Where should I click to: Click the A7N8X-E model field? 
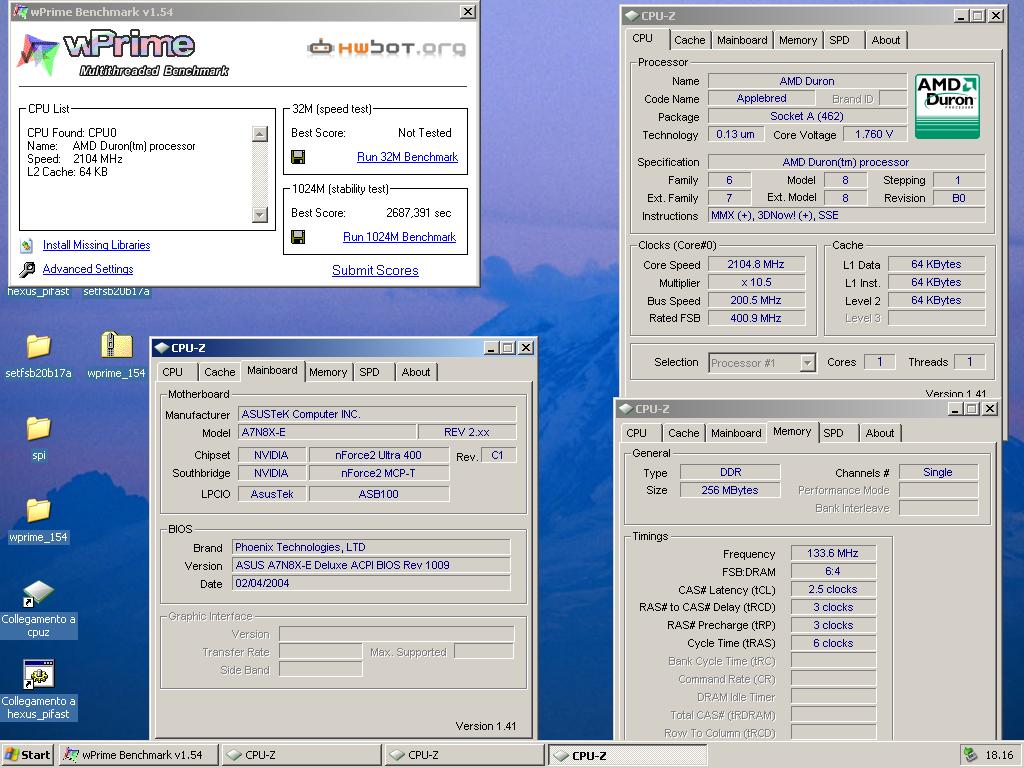(x=328, y=432)
